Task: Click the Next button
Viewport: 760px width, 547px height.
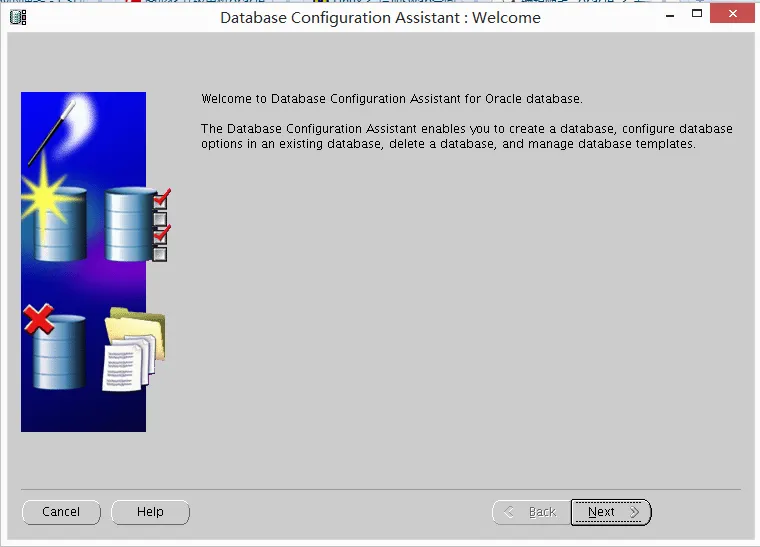Action: coord(611,512)
